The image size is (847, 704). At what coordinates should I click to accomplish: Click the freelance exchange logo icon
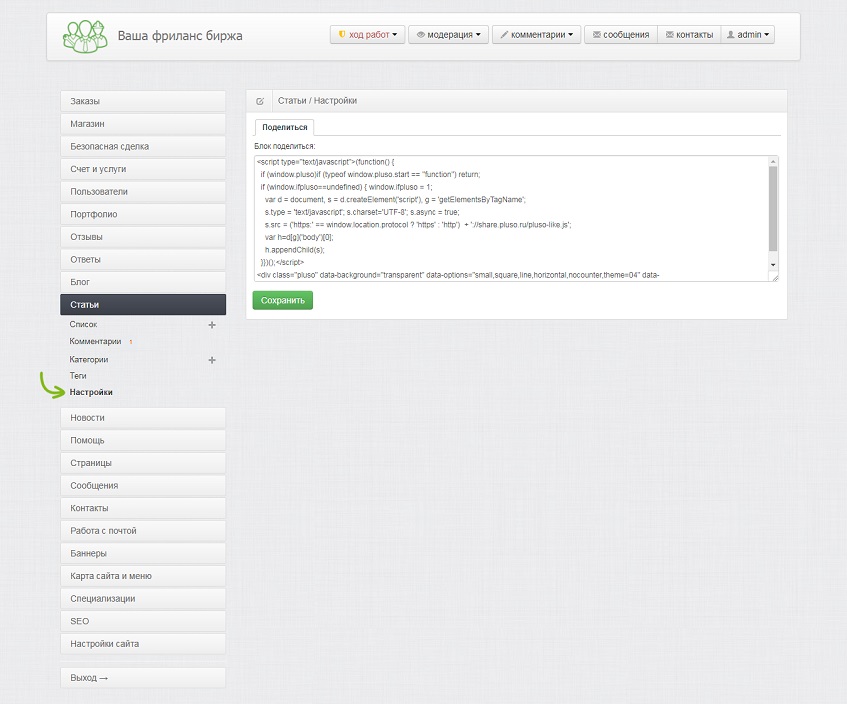coord(85,36)
